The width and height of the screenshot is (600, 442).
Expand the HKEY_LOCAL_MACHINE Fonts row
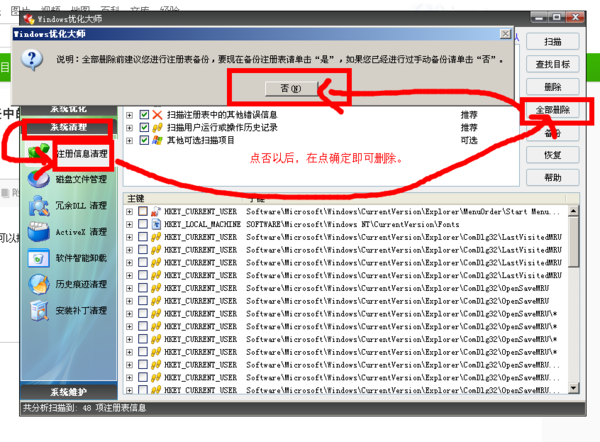[x=129, y=224]
